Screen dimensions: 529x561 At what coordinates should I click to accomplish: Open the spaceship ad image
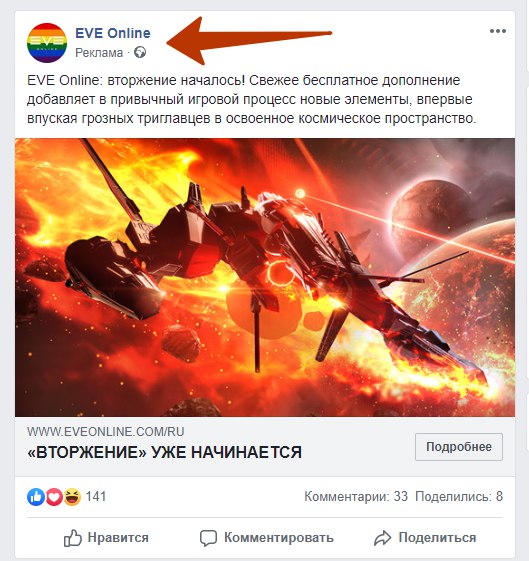pos(265,277)
